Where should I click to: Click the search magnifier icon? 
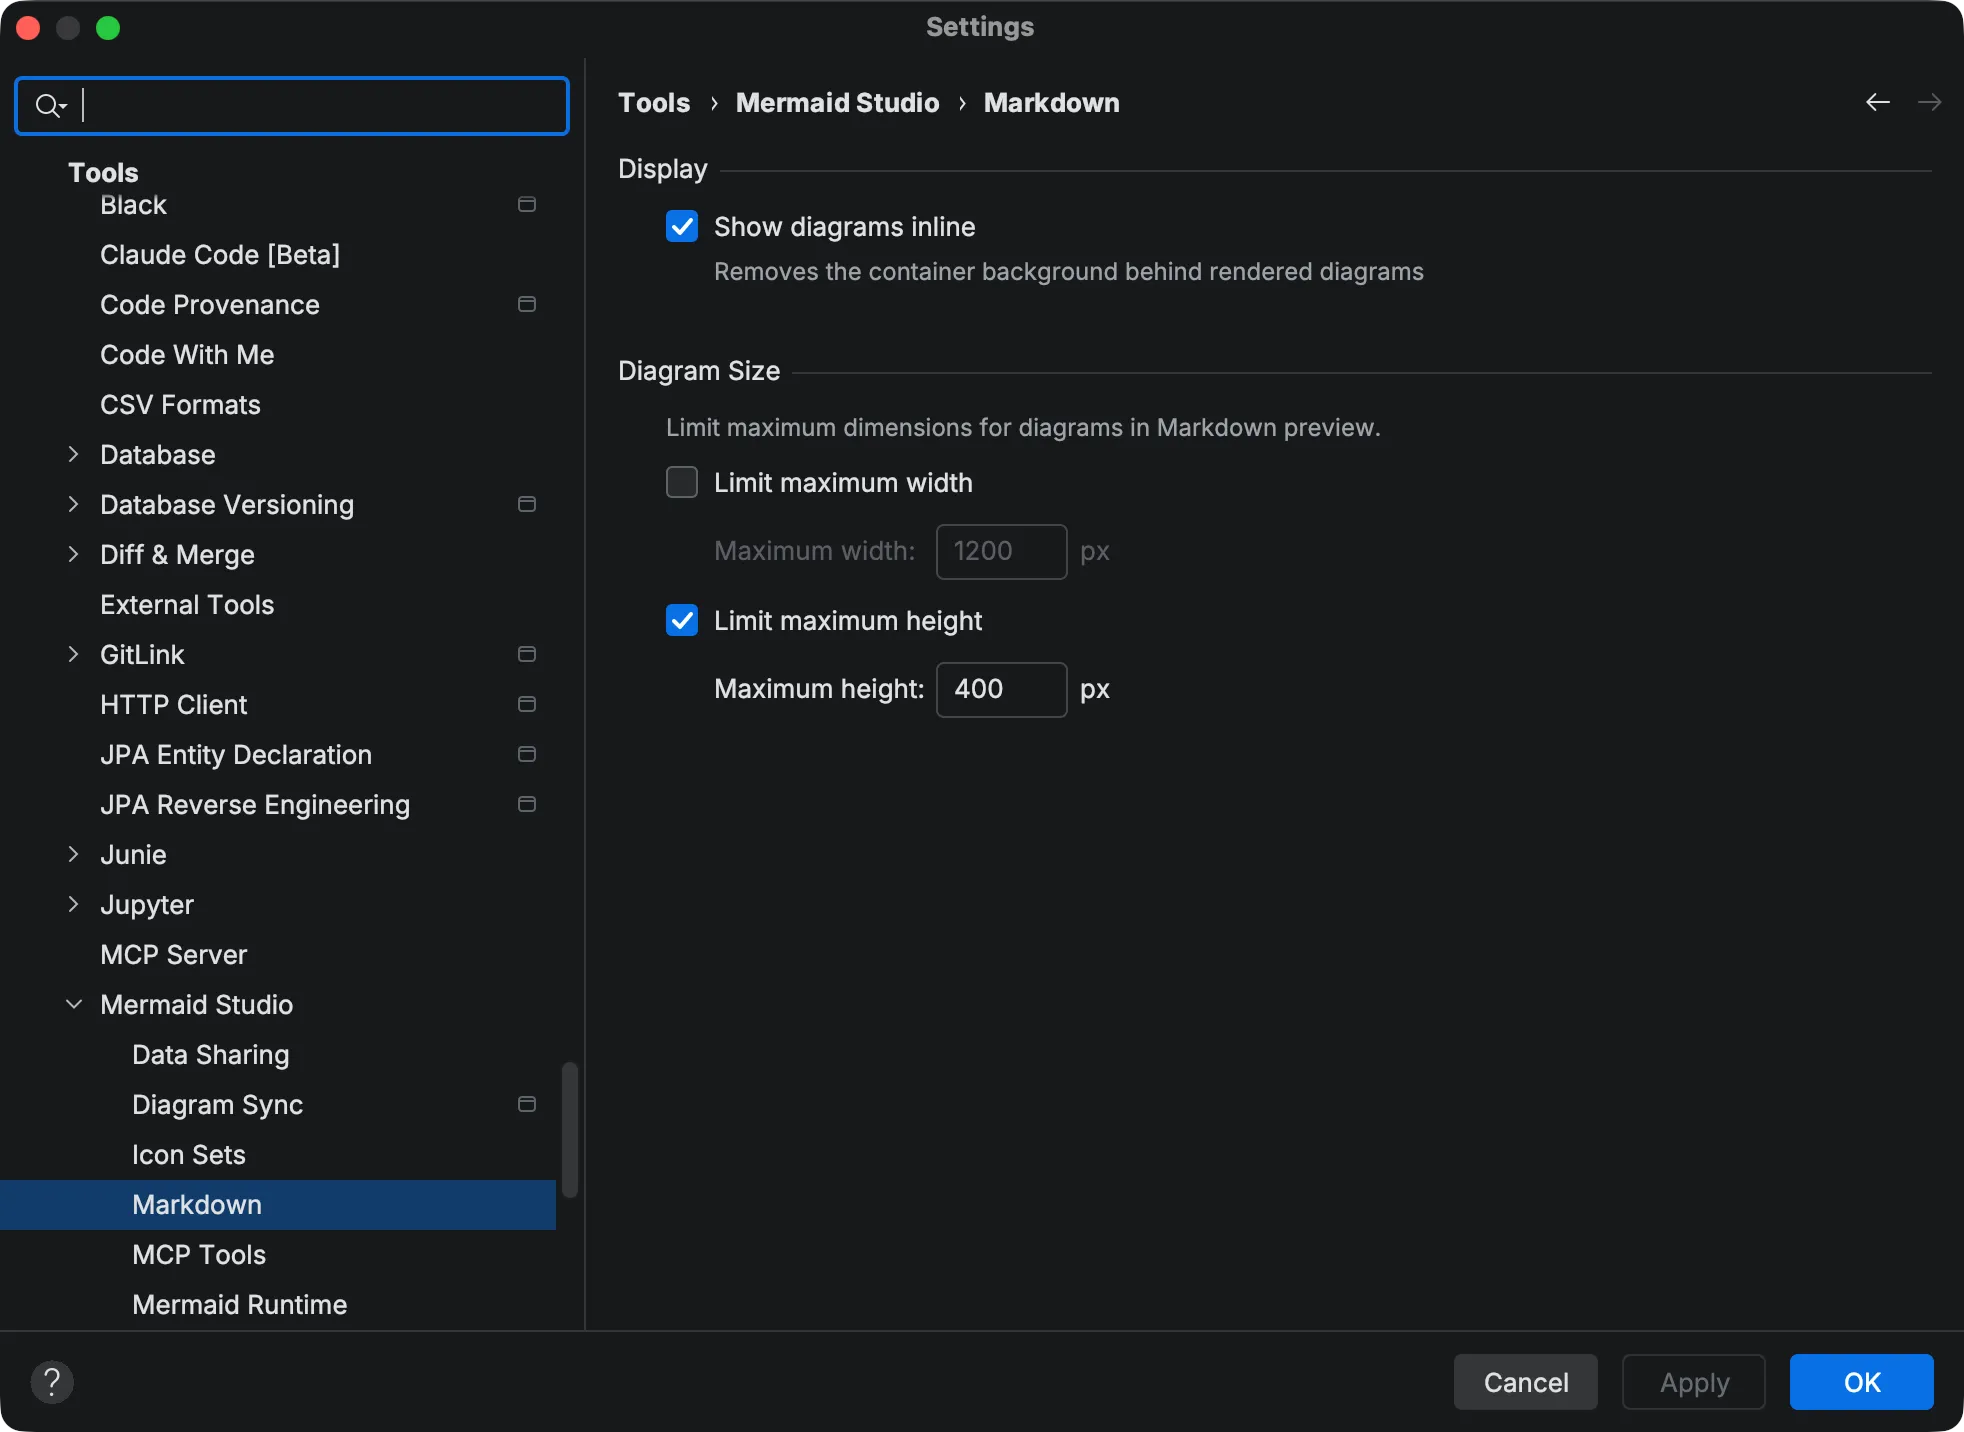pyautogui.click(x=48, y=104)
